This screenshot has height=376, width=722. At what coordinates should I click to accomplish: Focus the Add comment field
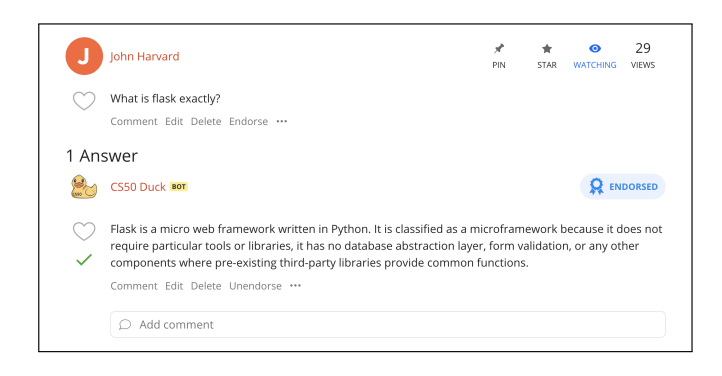[388, 324]
